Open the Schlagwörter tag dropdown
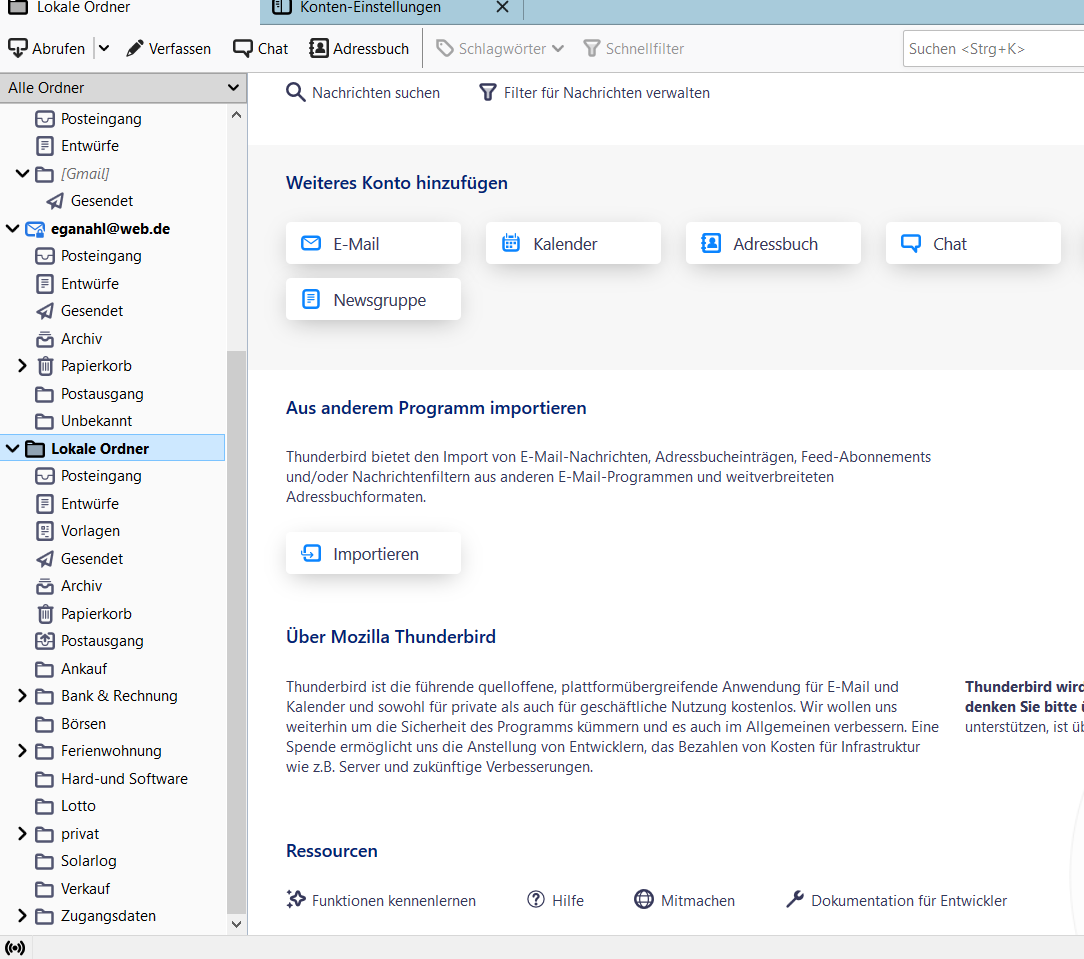The height and width of the screenshot is (959, 1084). pos(500,48)
